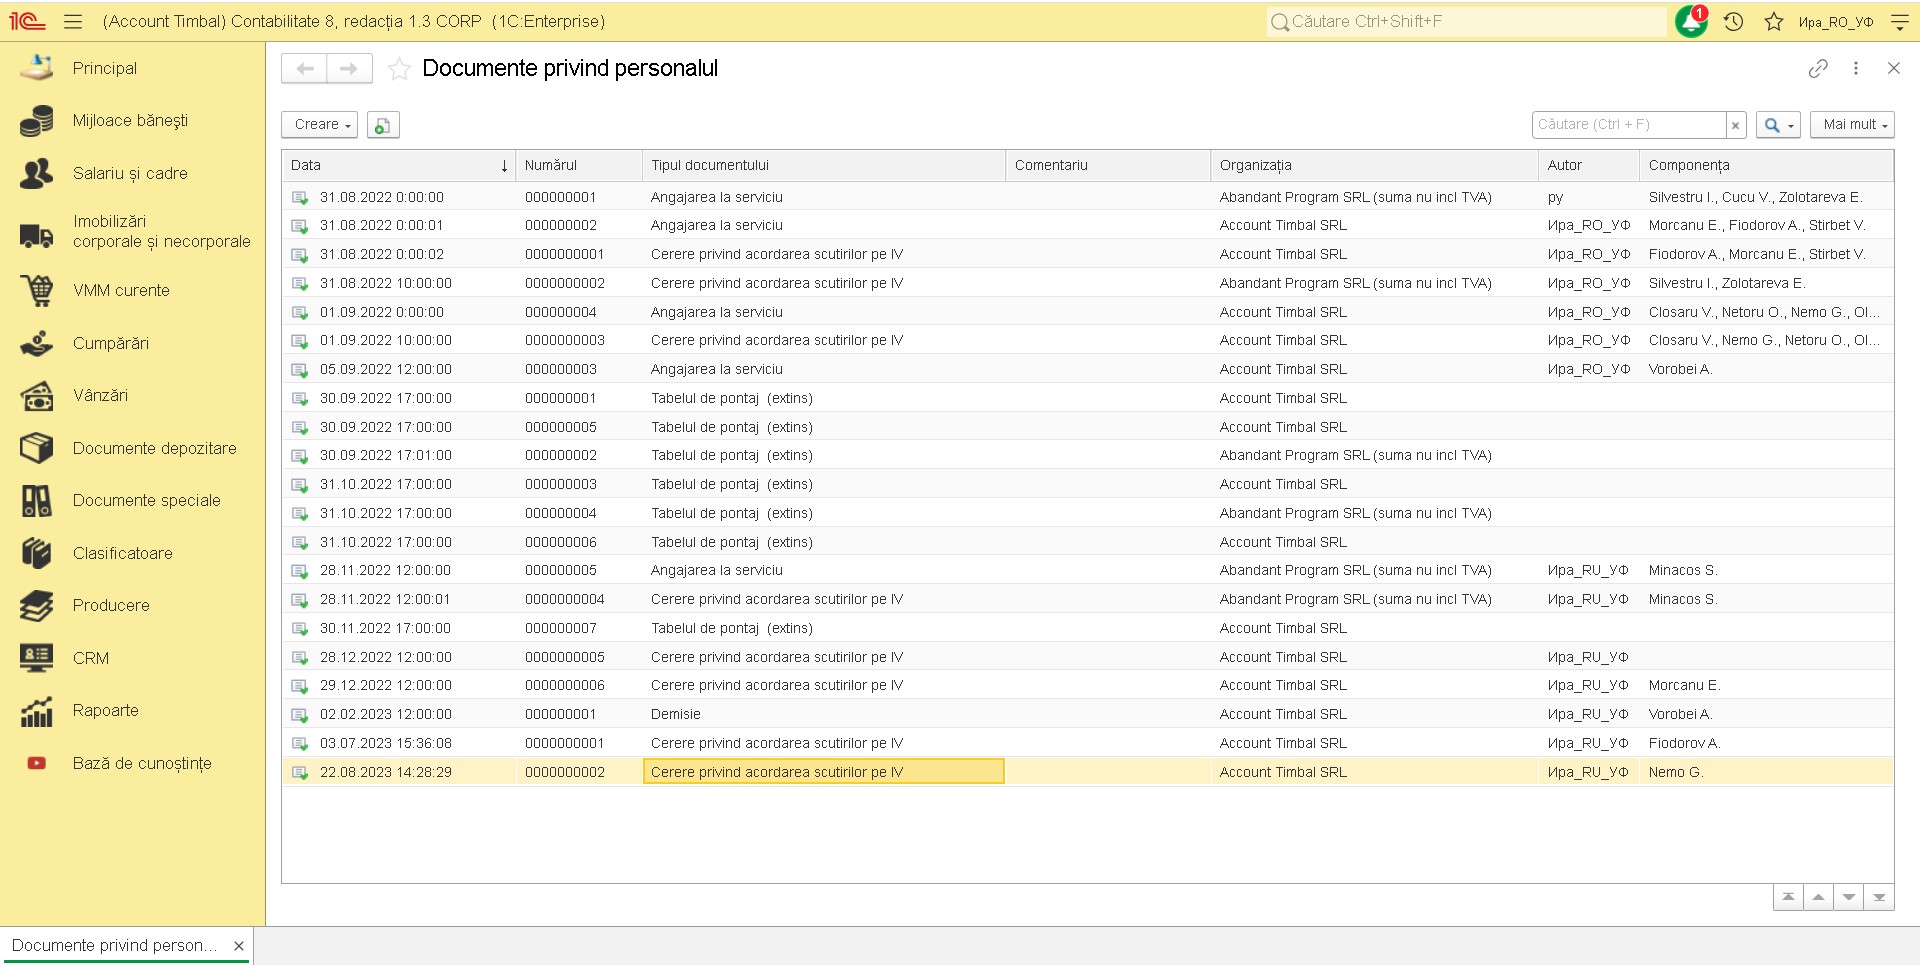Image resolution: width=1920 pixels, height=966 pixels.
Task: Clear the list search field
Action: pyautogui.click(x=1735, y=125)
